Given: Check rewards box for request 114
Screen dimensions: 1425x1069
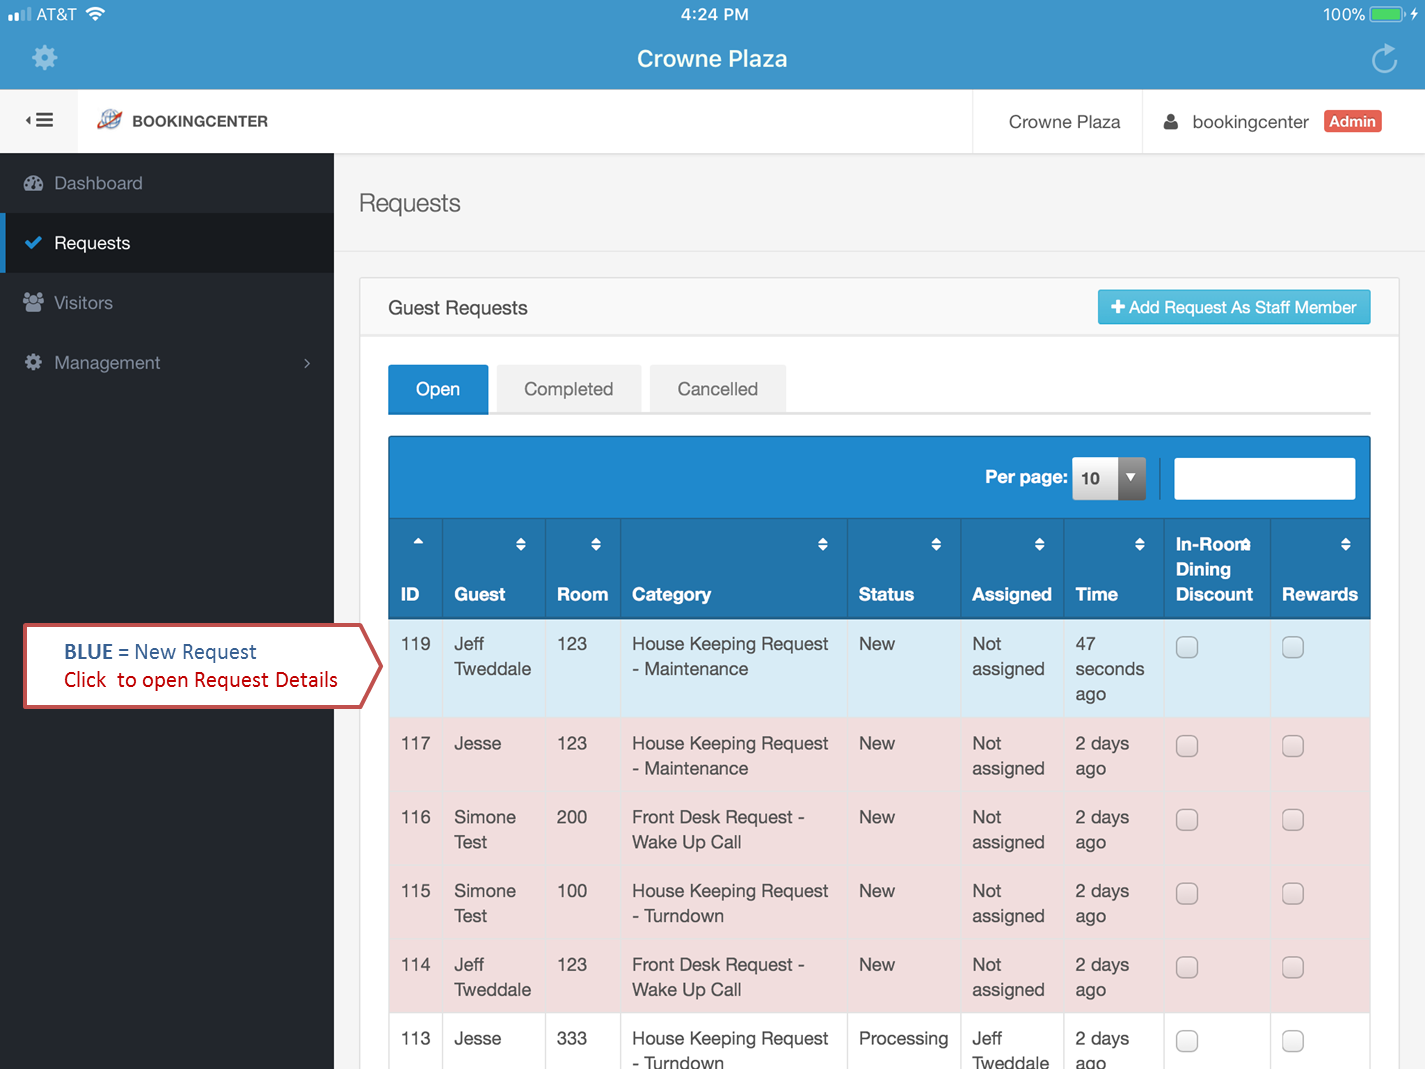Looking at the screenshot, I should click(1293, 967).
